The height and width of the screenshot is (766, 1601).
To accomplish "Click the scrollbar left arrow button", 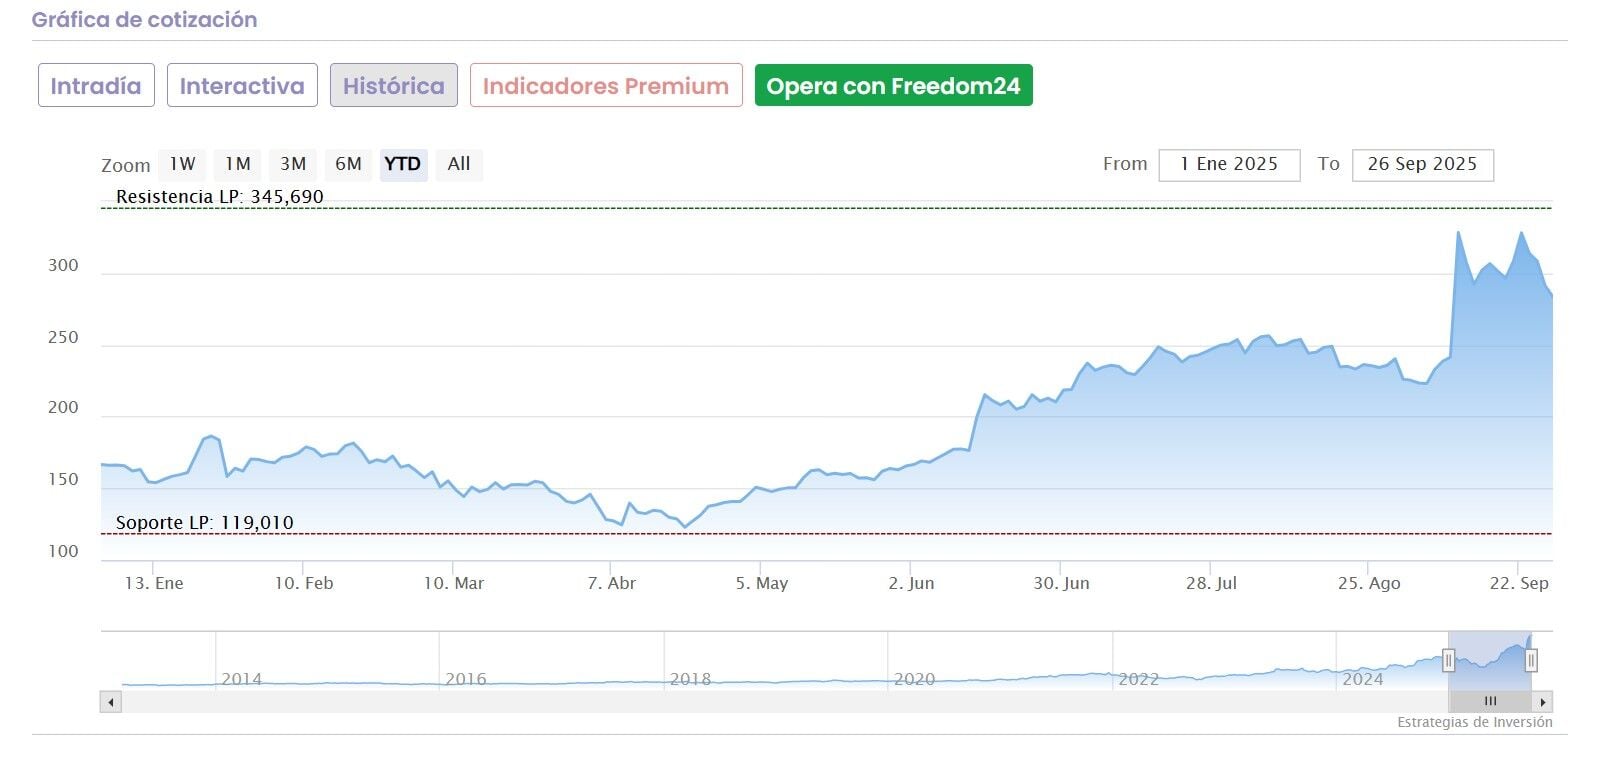I will point(111,702).
